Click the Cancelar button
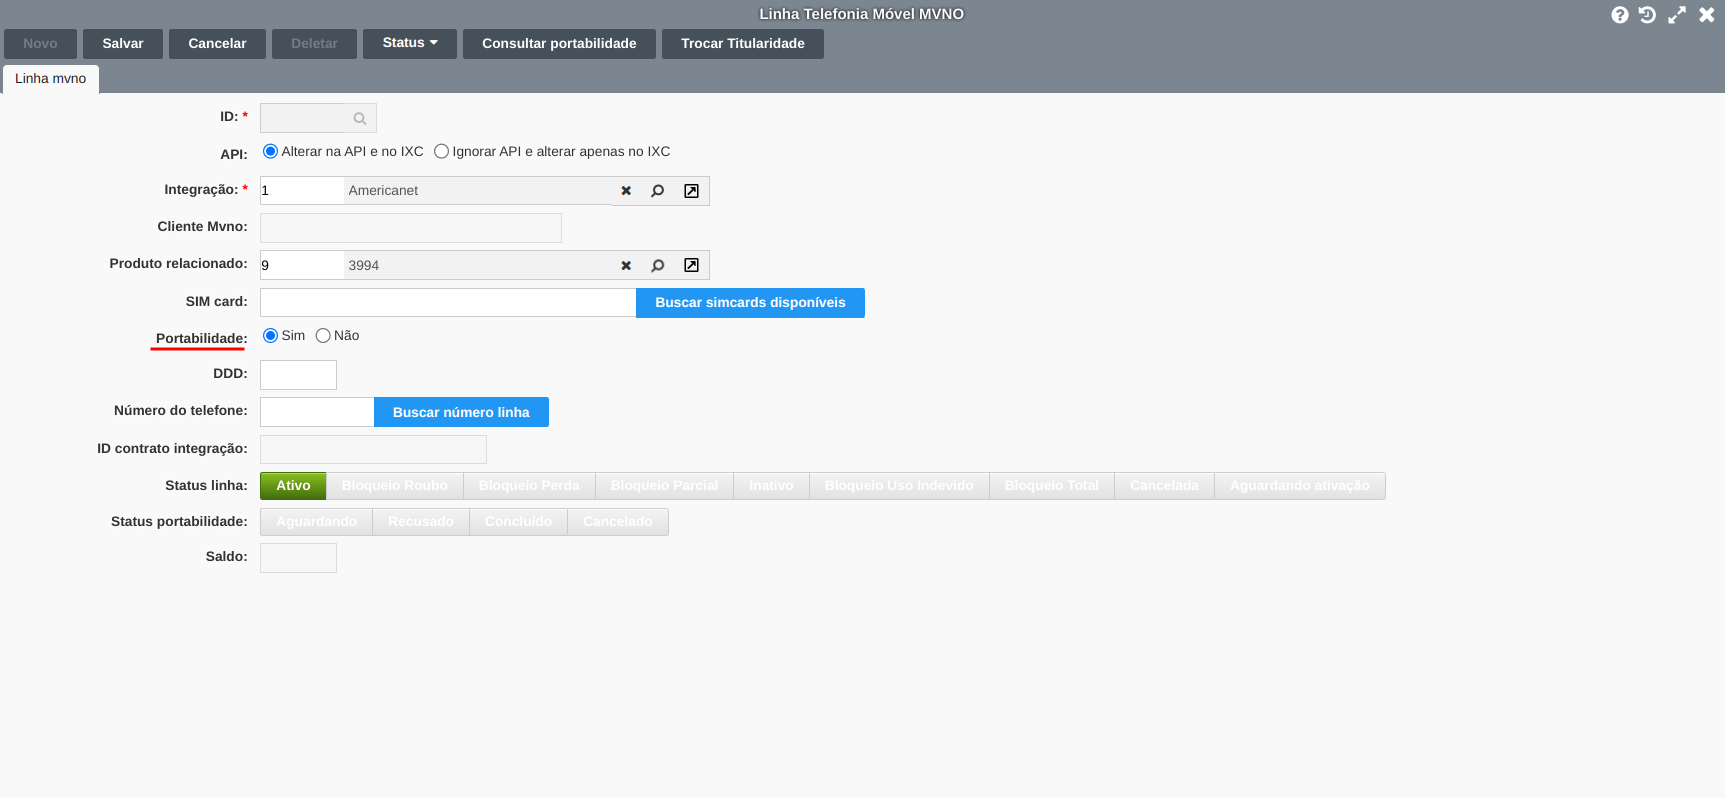Viewport: 1725px width, 798px height. tap(217, 44)
